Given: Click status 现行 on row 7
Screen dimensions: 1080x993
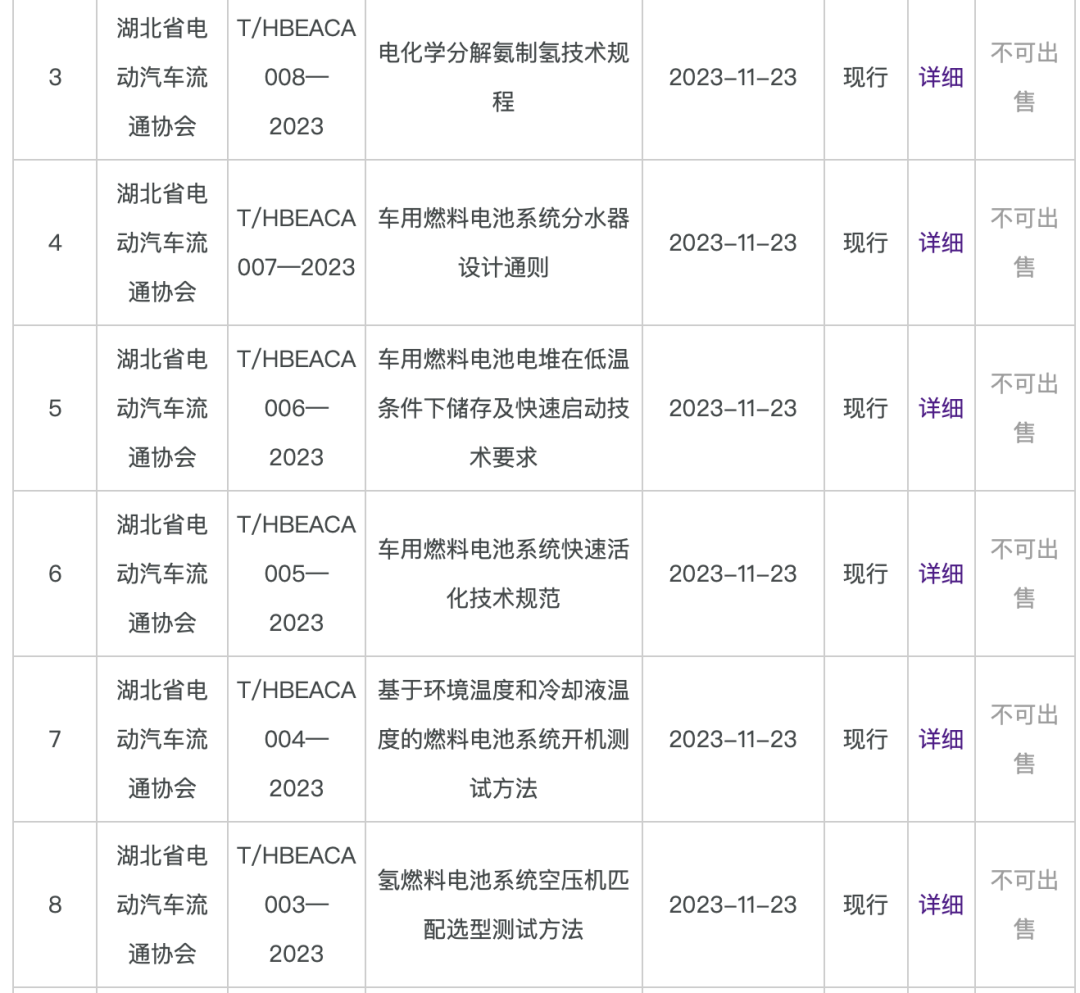Looking at the screenshot, I should click(863, 740).
